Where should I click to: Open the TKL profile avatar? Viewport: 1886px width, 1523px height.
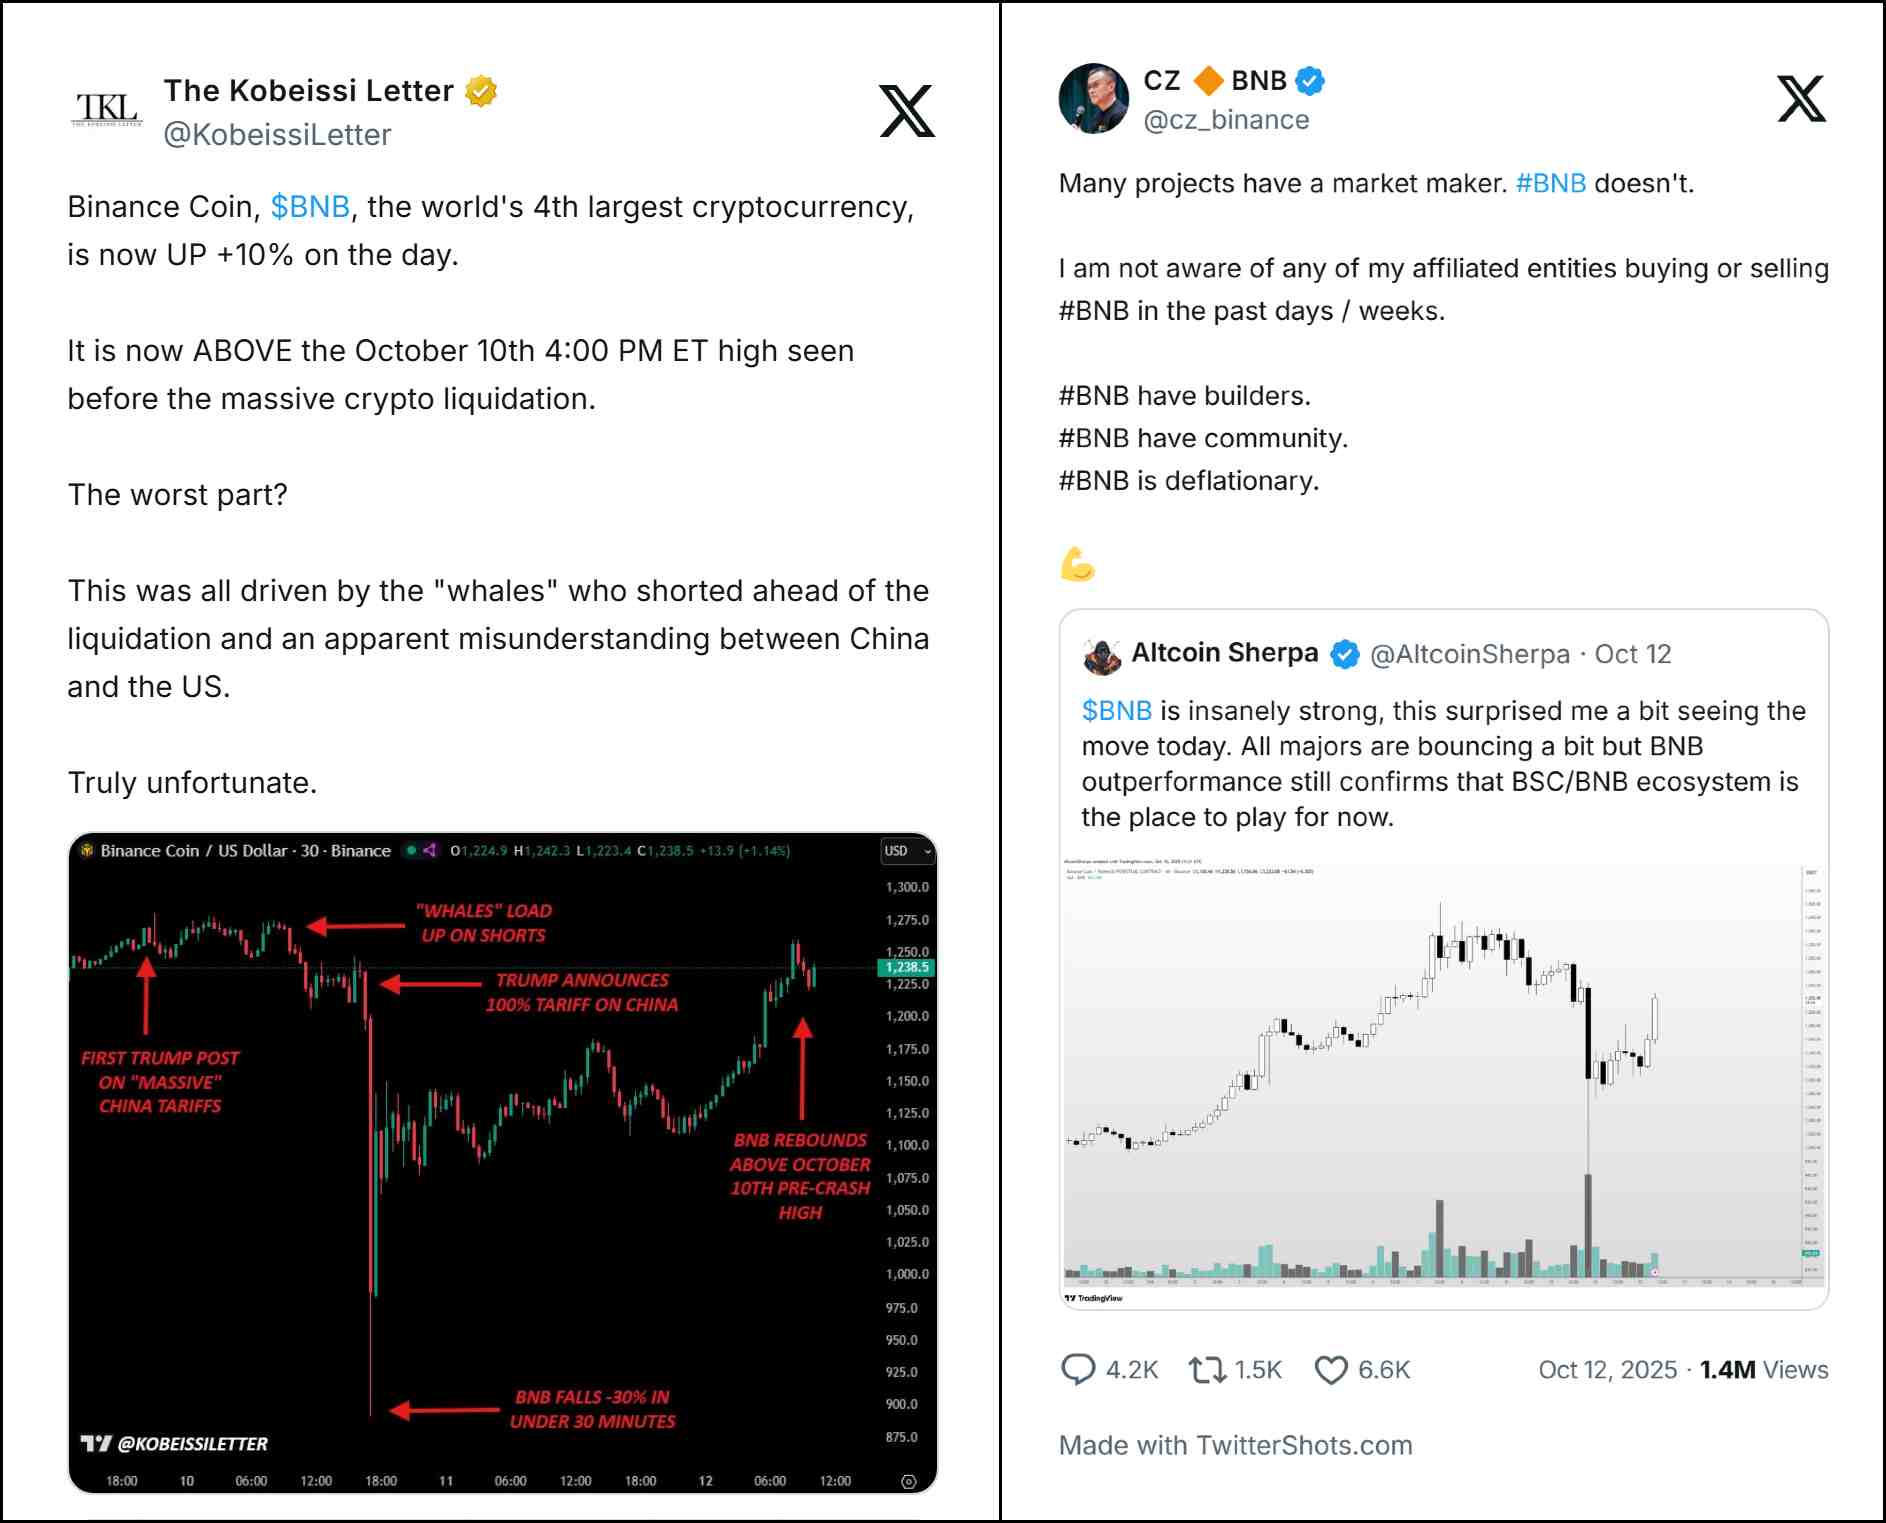pyautogui.click(x=107, y=109)
